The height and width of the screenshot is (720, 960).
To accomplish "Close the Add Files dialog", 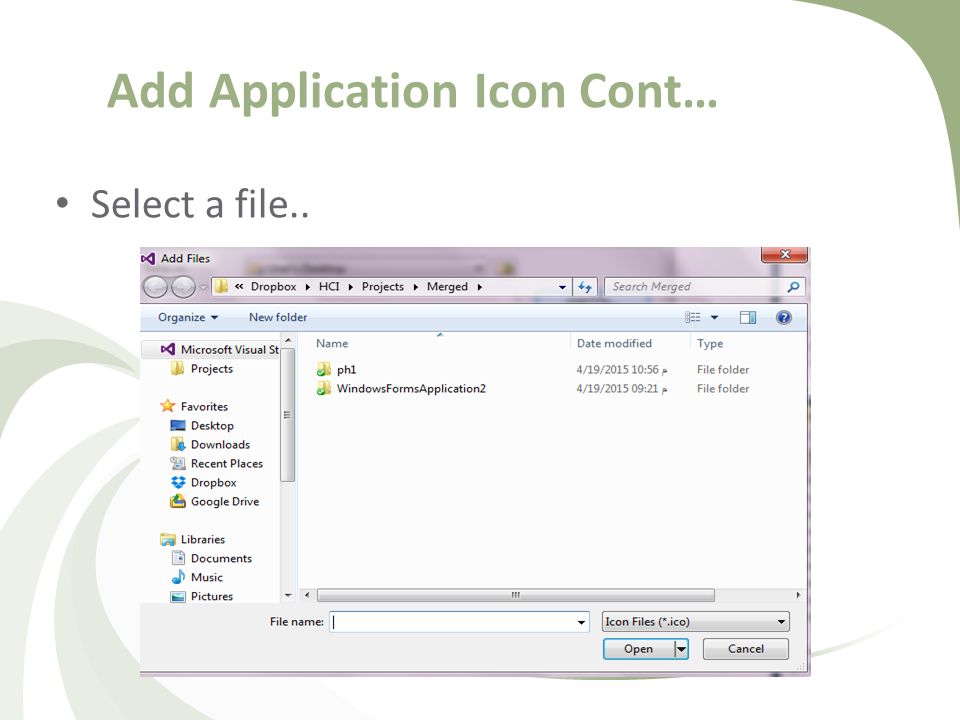I will [x=786, y=255].
